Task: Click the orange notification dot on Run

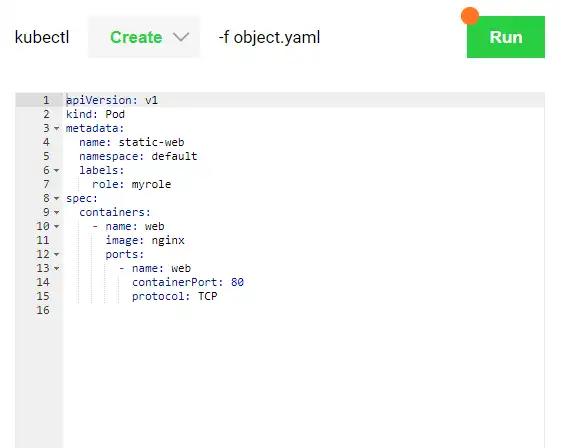Action: point(470,16)
